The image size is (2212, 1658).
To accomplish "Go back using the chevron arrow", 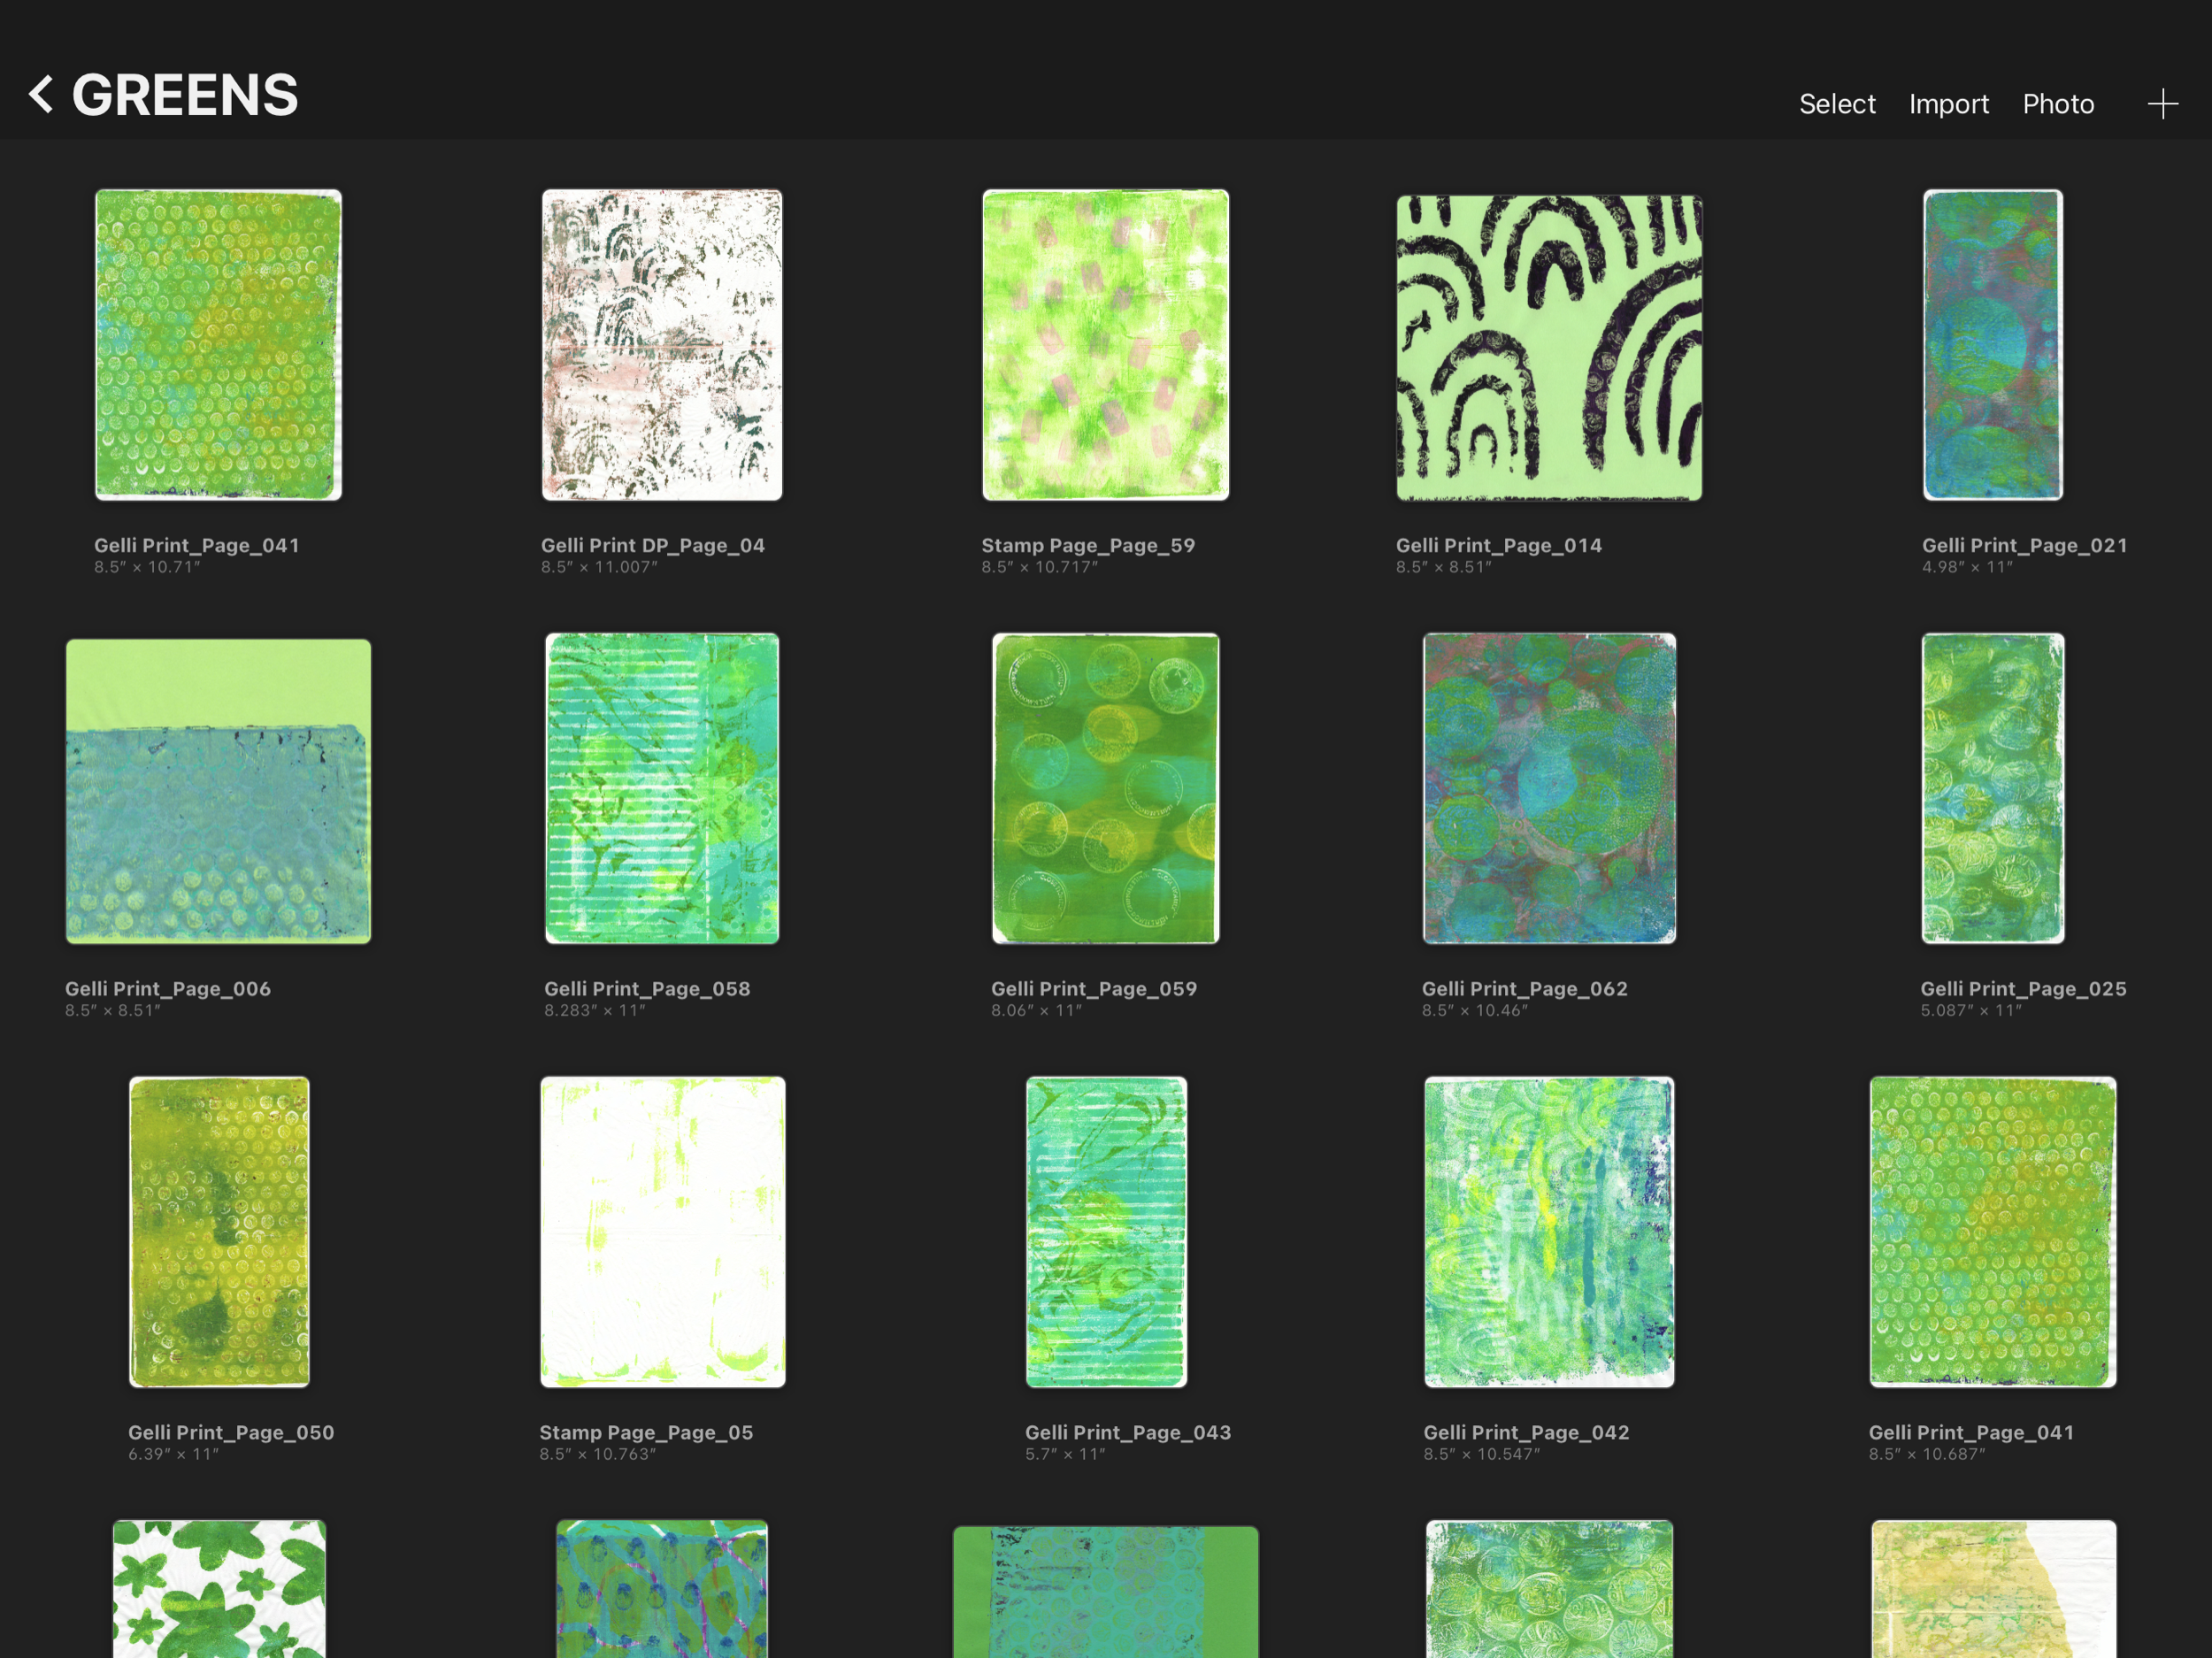I will (41, 95).
